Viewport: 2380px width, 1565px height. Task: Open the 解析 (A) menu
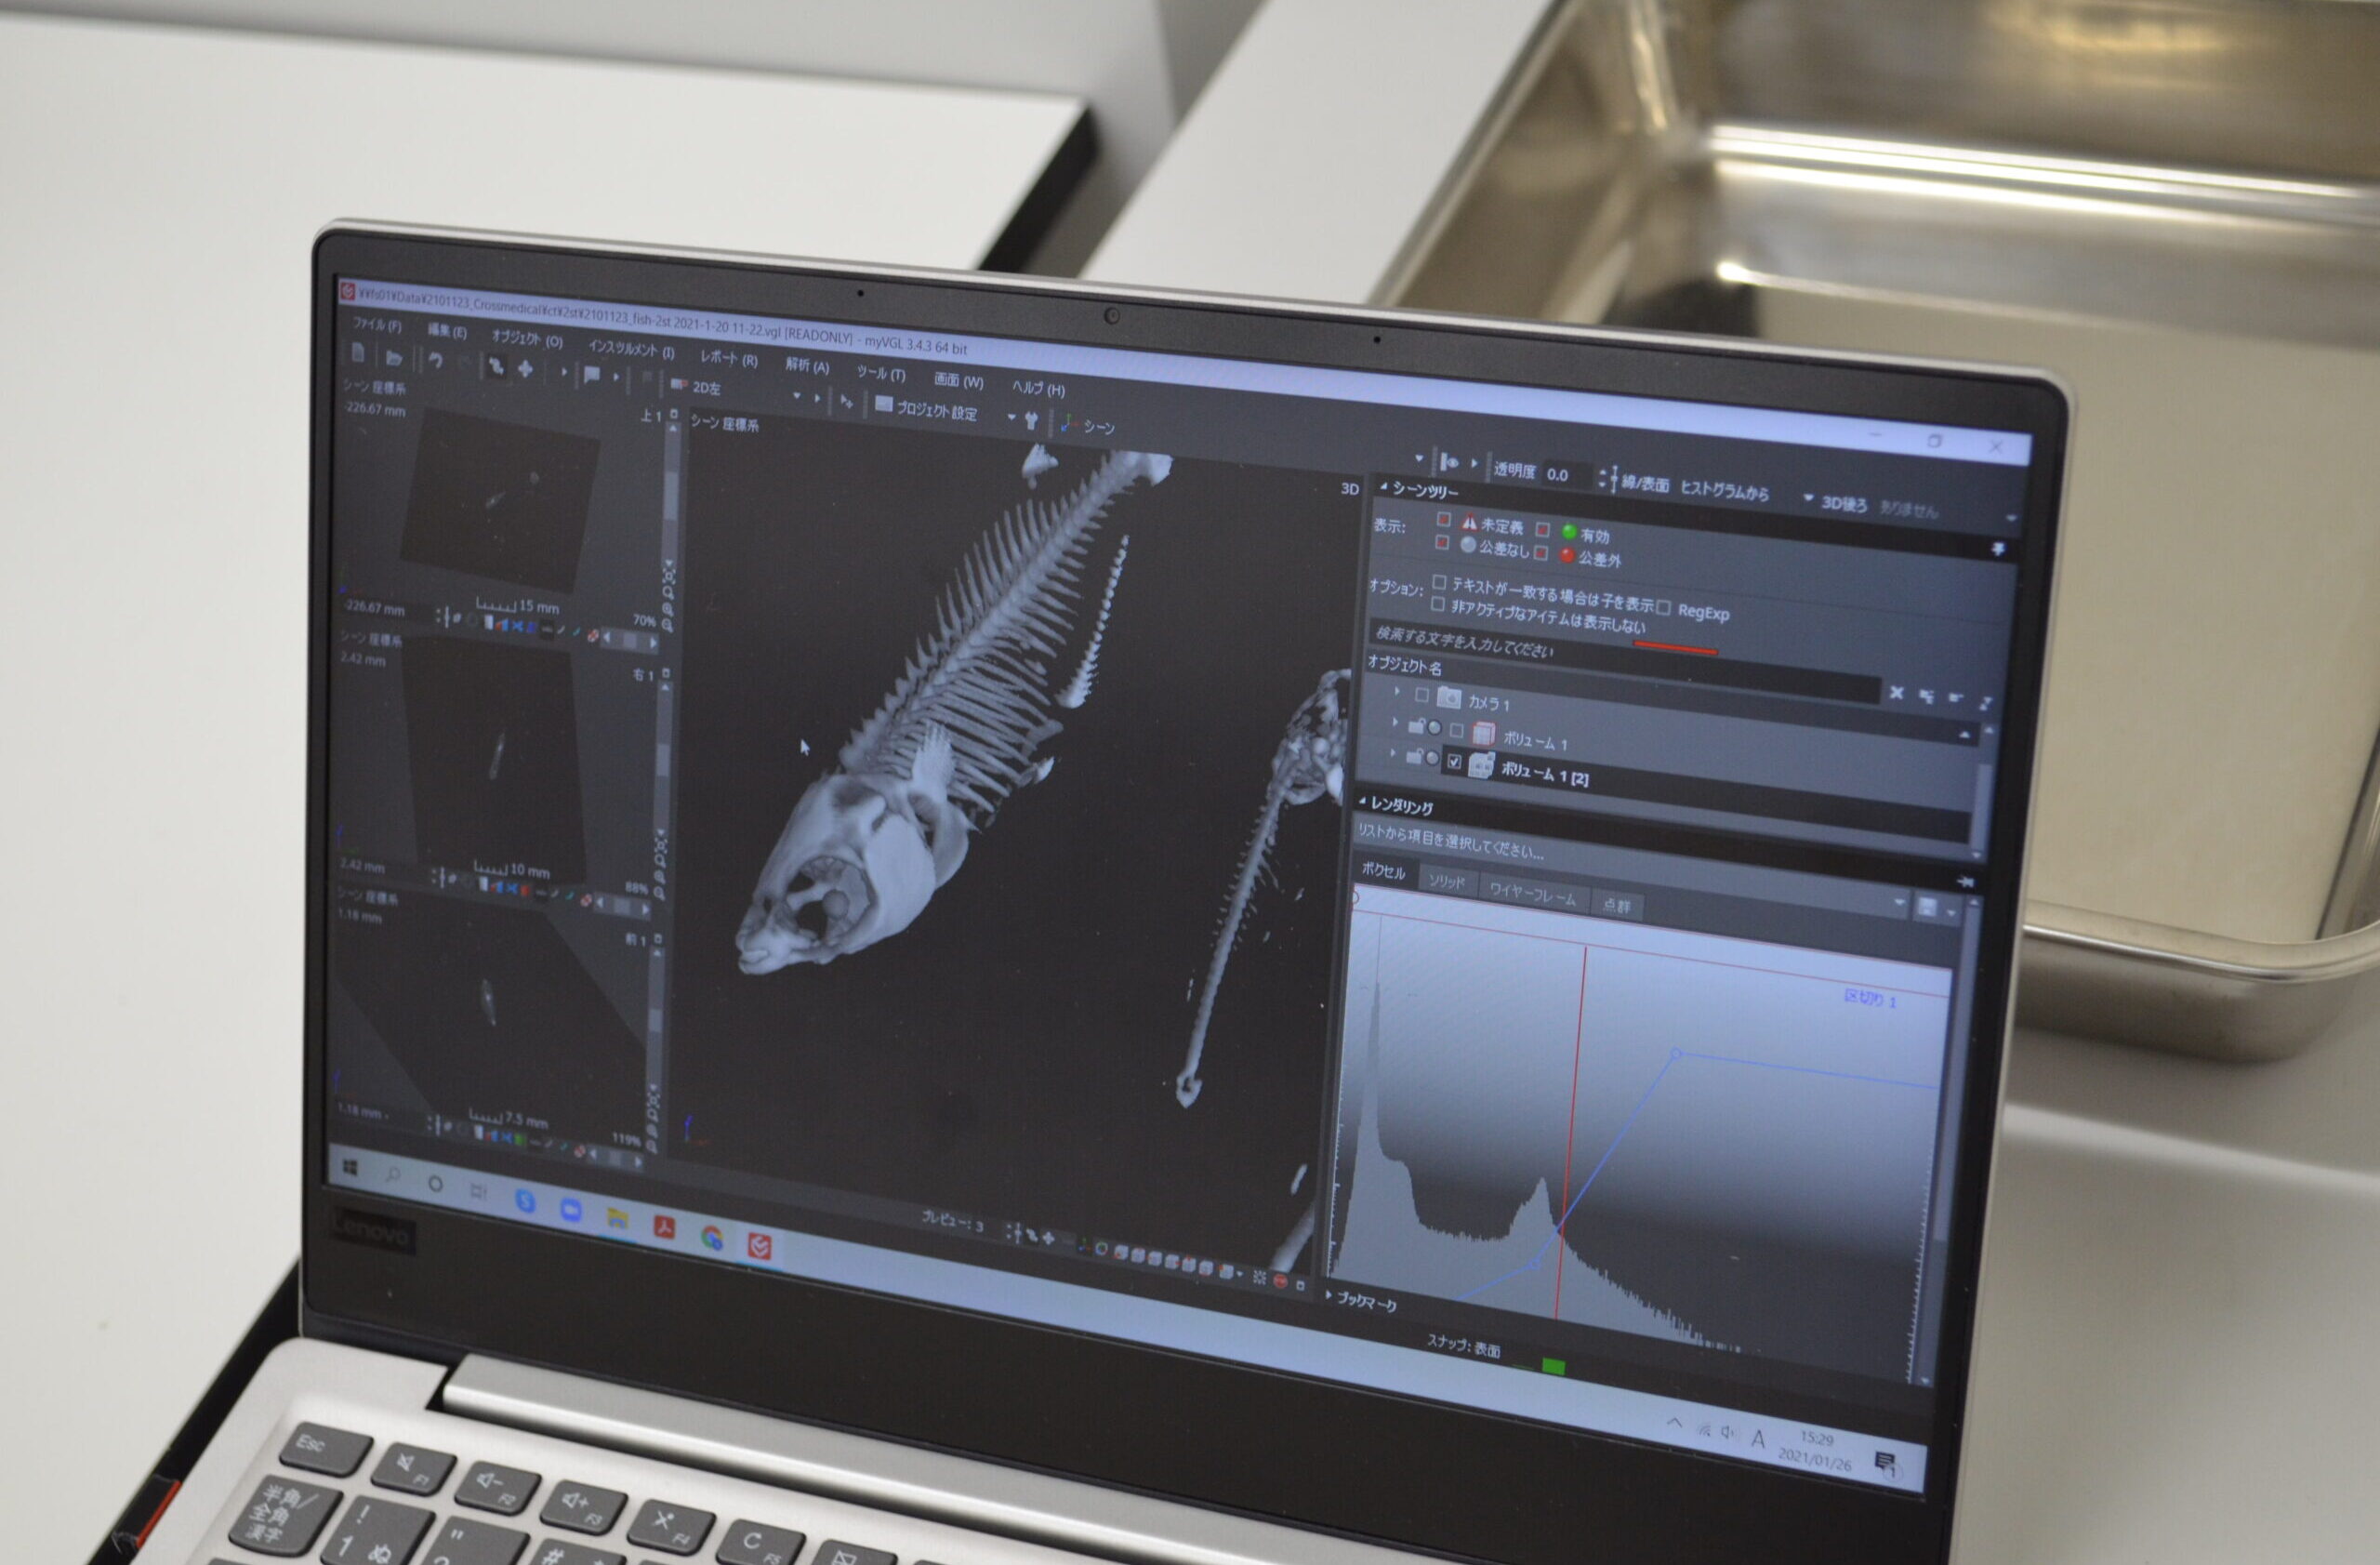click(x=806, y=366)
